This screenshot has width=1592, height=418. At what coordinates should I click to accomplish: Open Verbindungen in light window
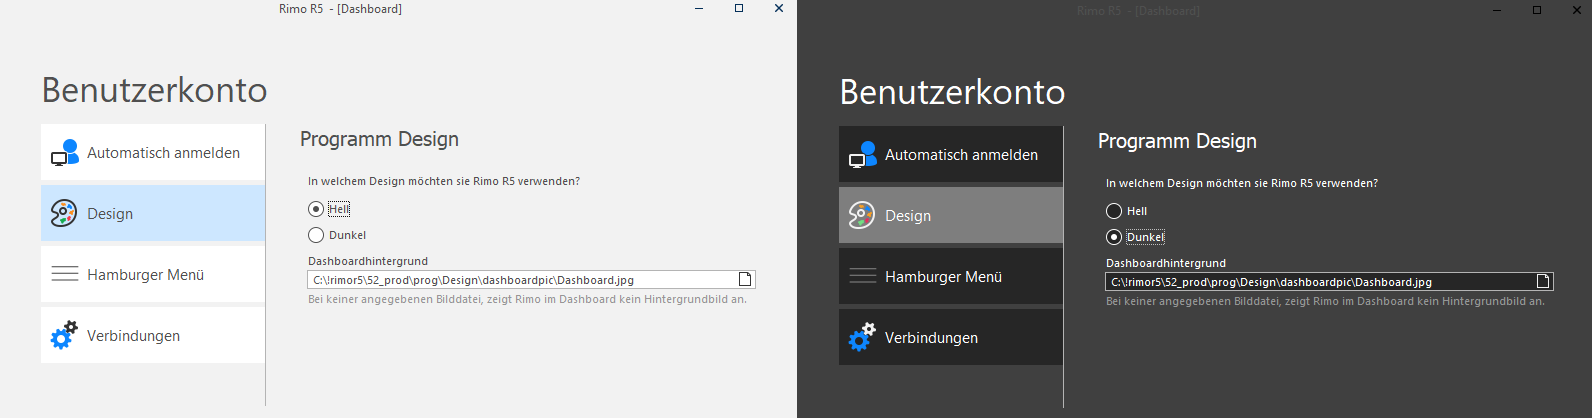click(153, 335)
